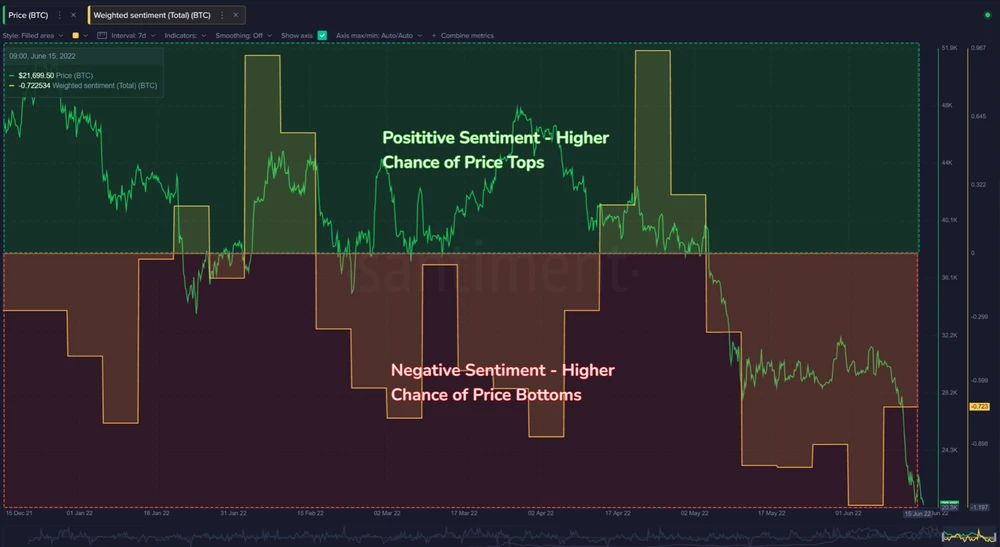Click the bottom timeline navigator mini chart

500,536
